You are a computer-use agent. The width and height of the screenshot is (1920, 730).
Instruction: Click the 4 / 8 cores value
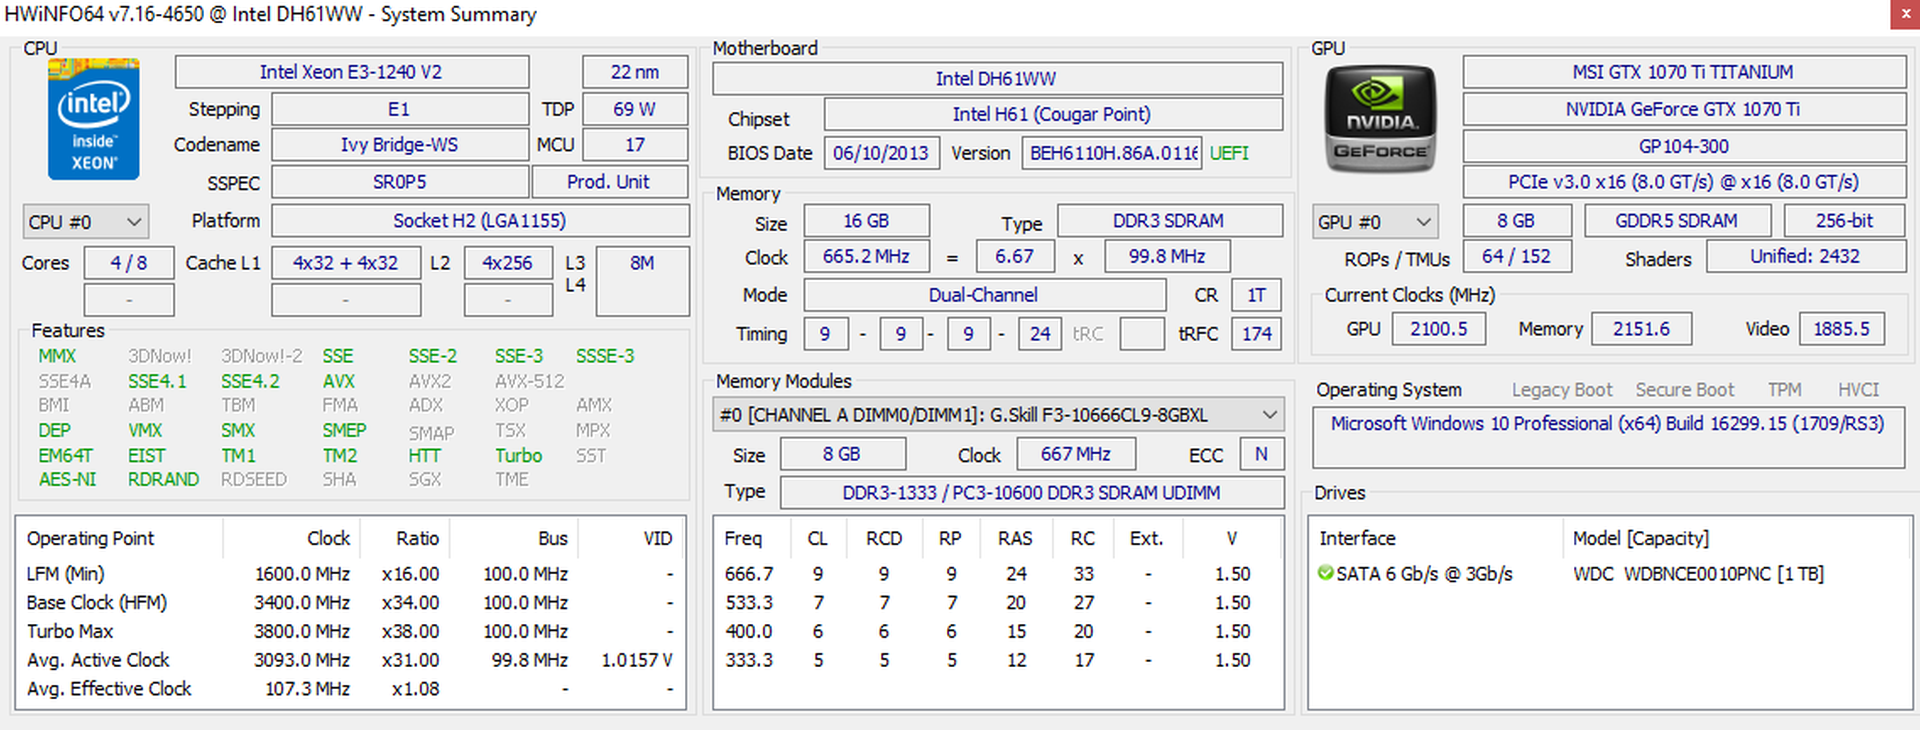click(x=129, y=263)
